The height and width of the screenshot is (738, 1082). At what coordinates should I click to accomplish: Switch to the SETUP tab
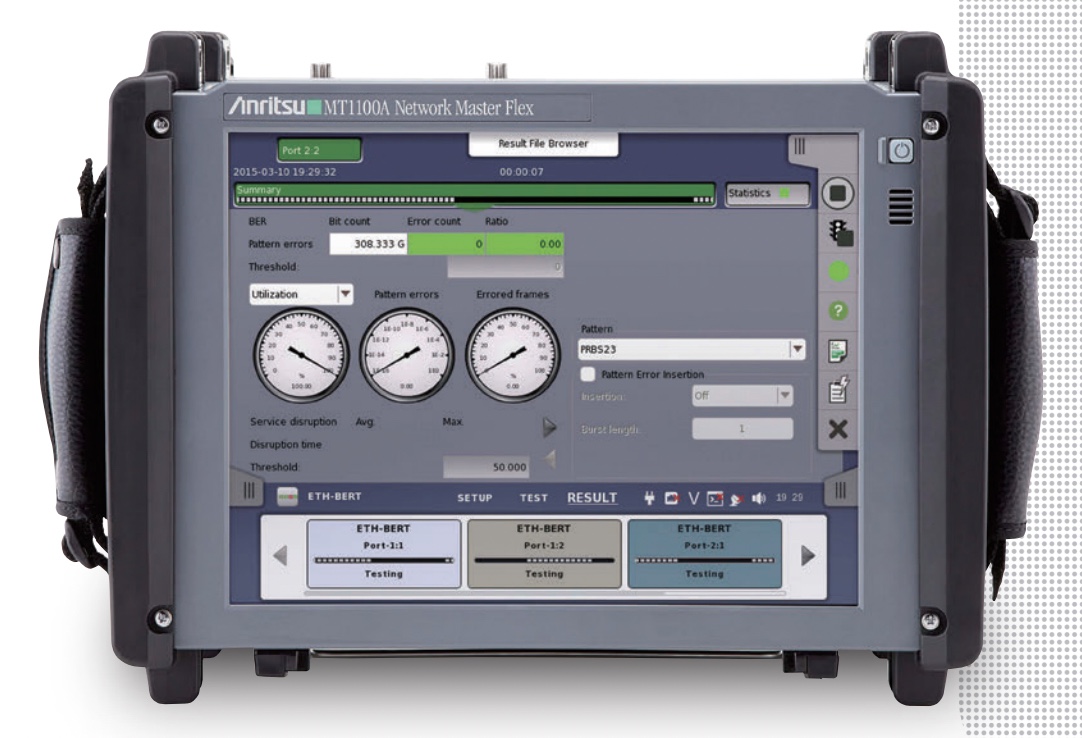tap(475, 498)
